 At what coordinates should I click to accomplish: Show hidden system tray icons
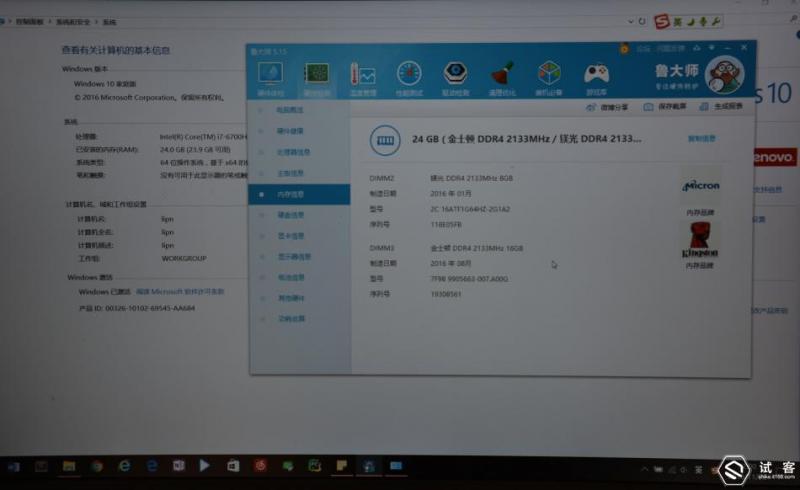click(644, 469)
